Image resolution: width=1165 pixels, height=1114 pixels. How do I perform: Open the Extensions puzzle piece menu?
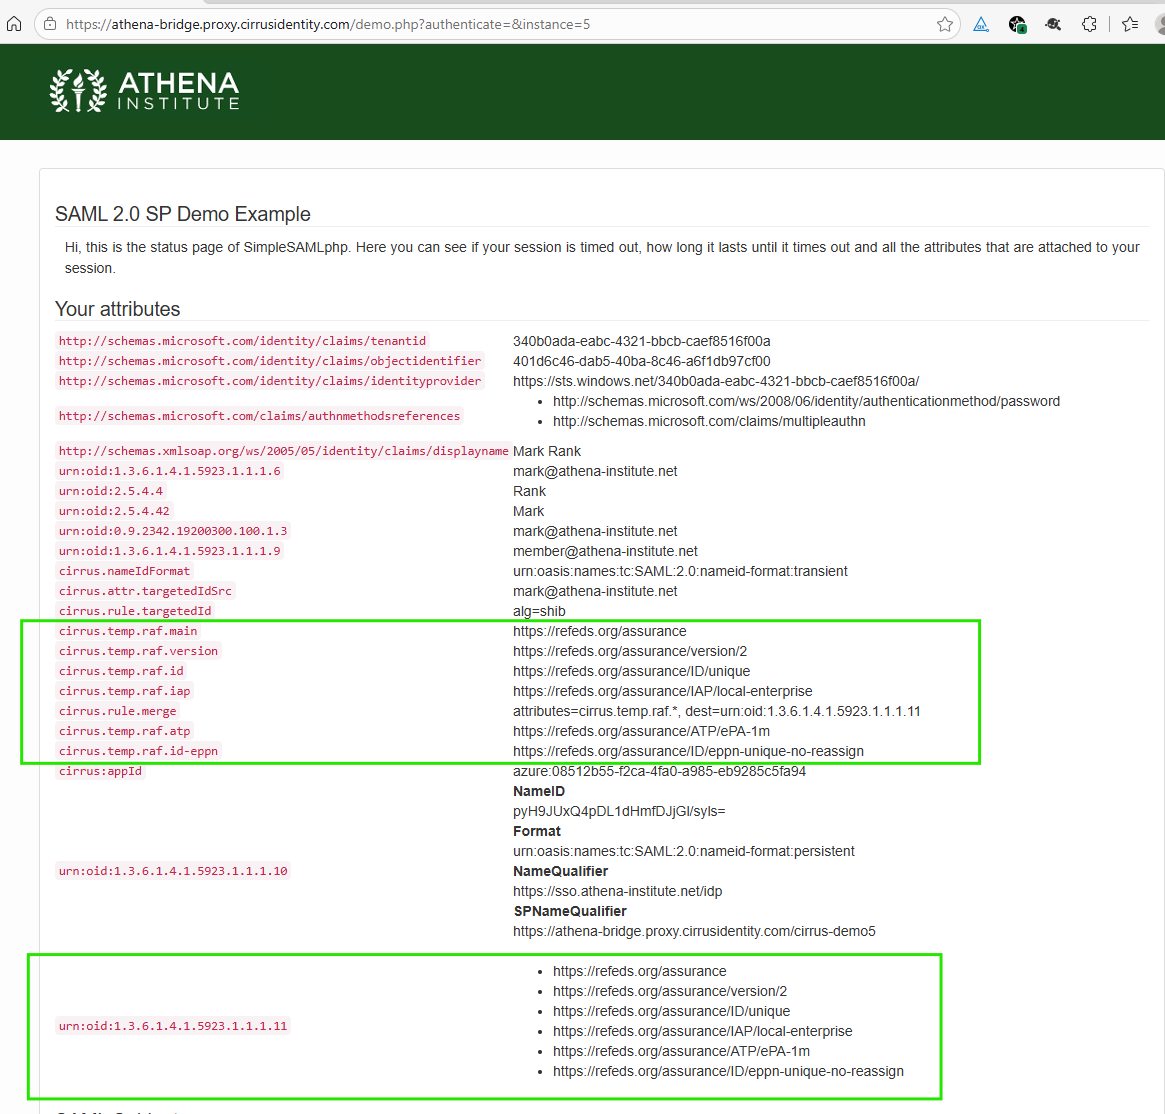1089,24
